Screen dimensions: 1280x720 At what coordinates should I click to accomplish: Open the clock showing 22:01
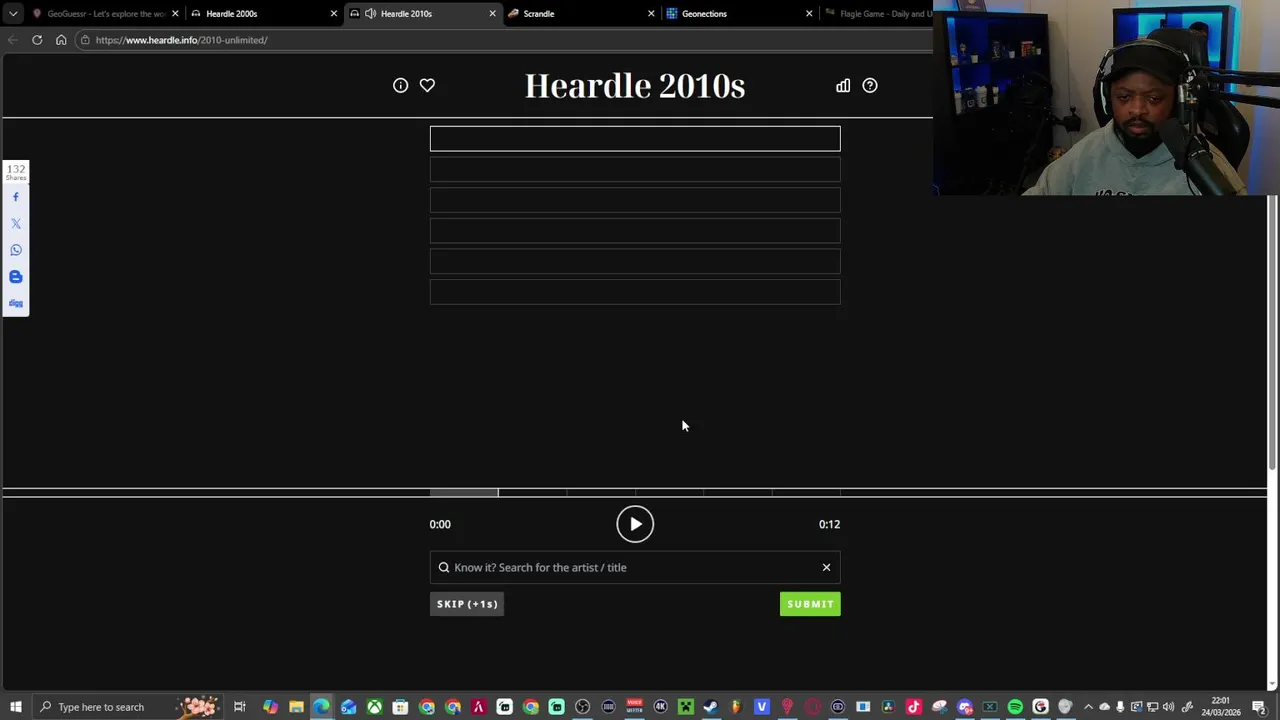coord(1221,707)
